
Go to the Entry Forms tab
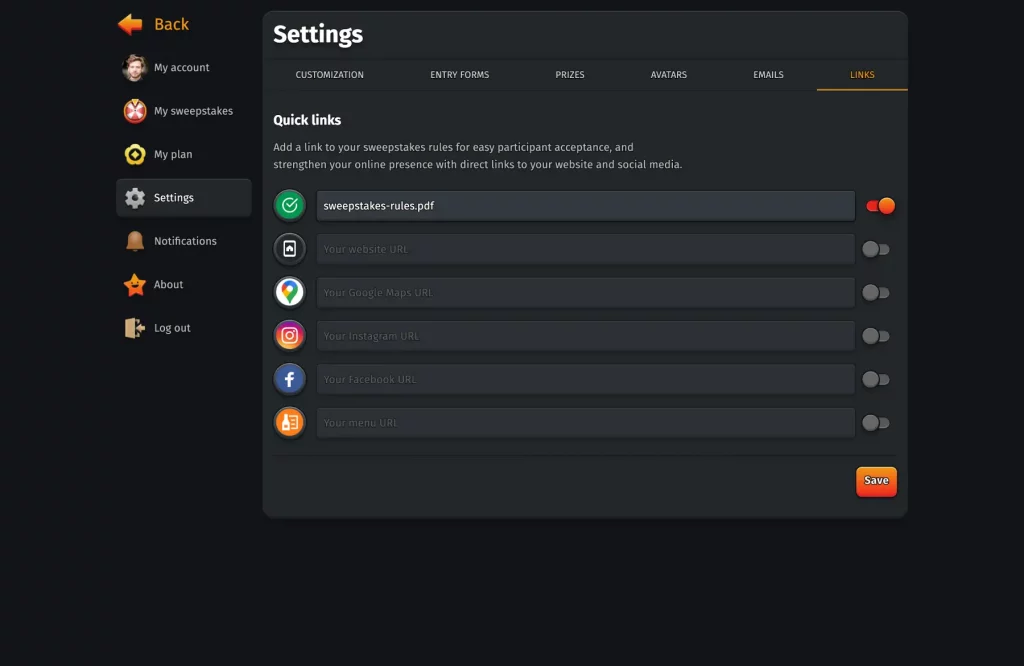459,75
